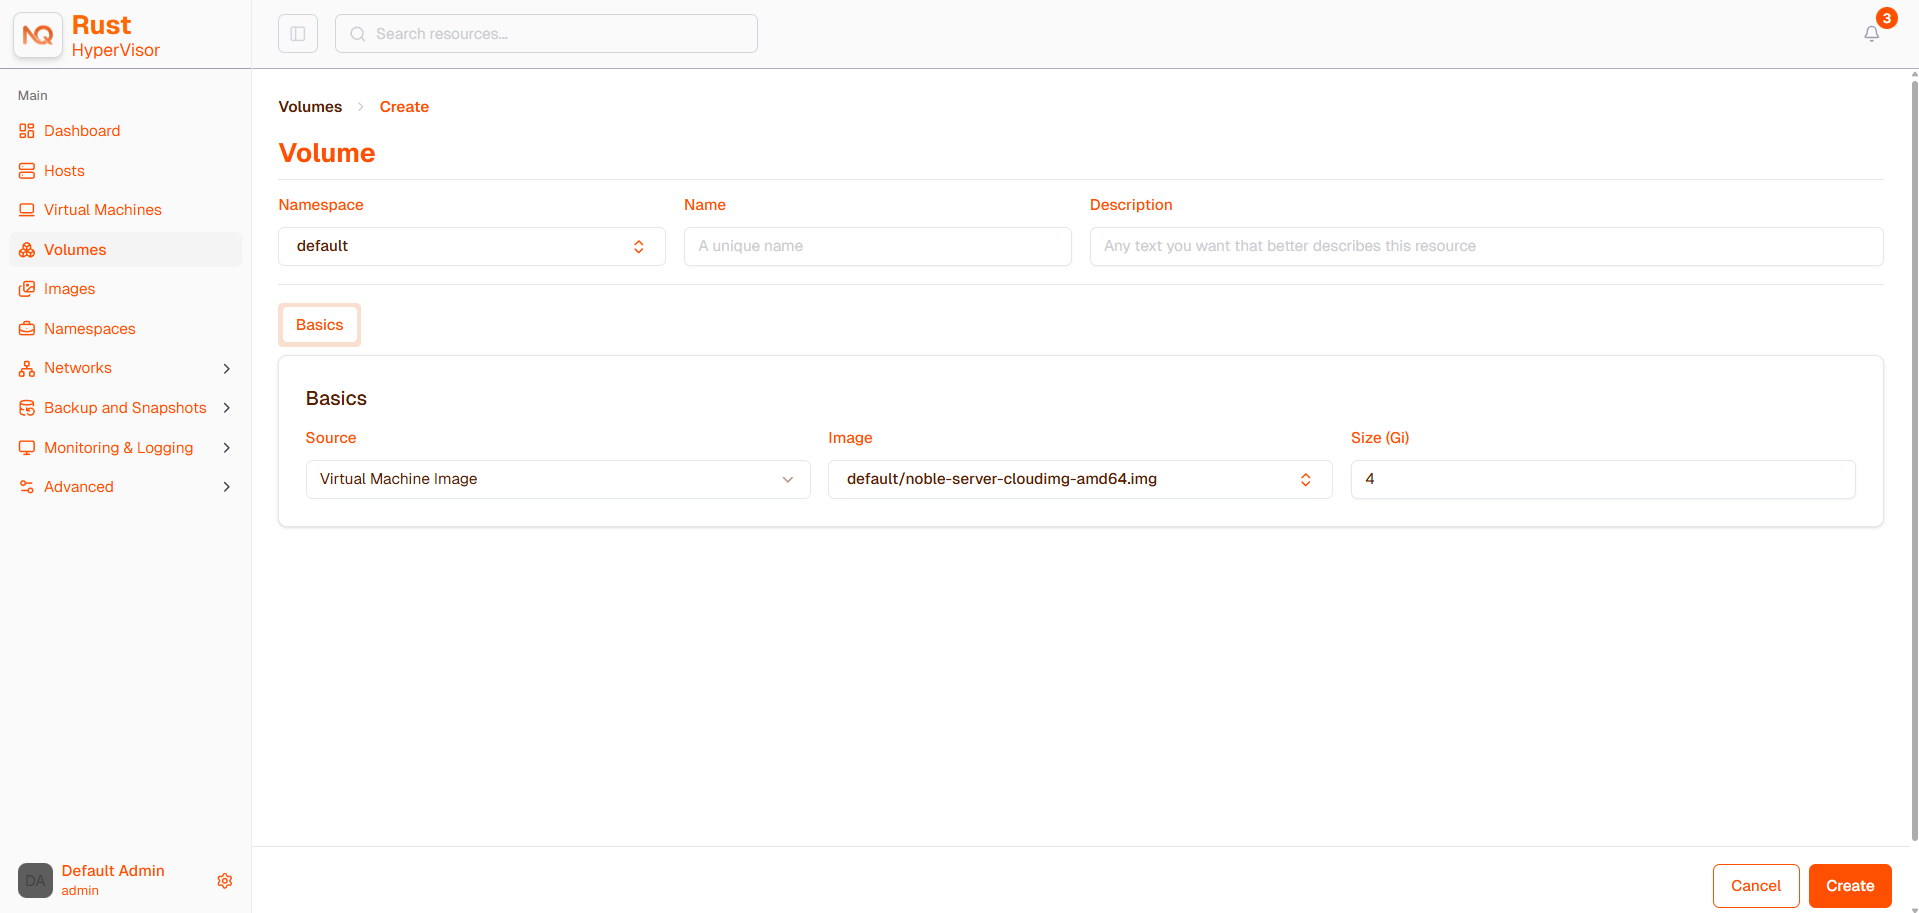Open the Namespace dropdown
The height and width of the screenshot is (913, 1919).
472,246
